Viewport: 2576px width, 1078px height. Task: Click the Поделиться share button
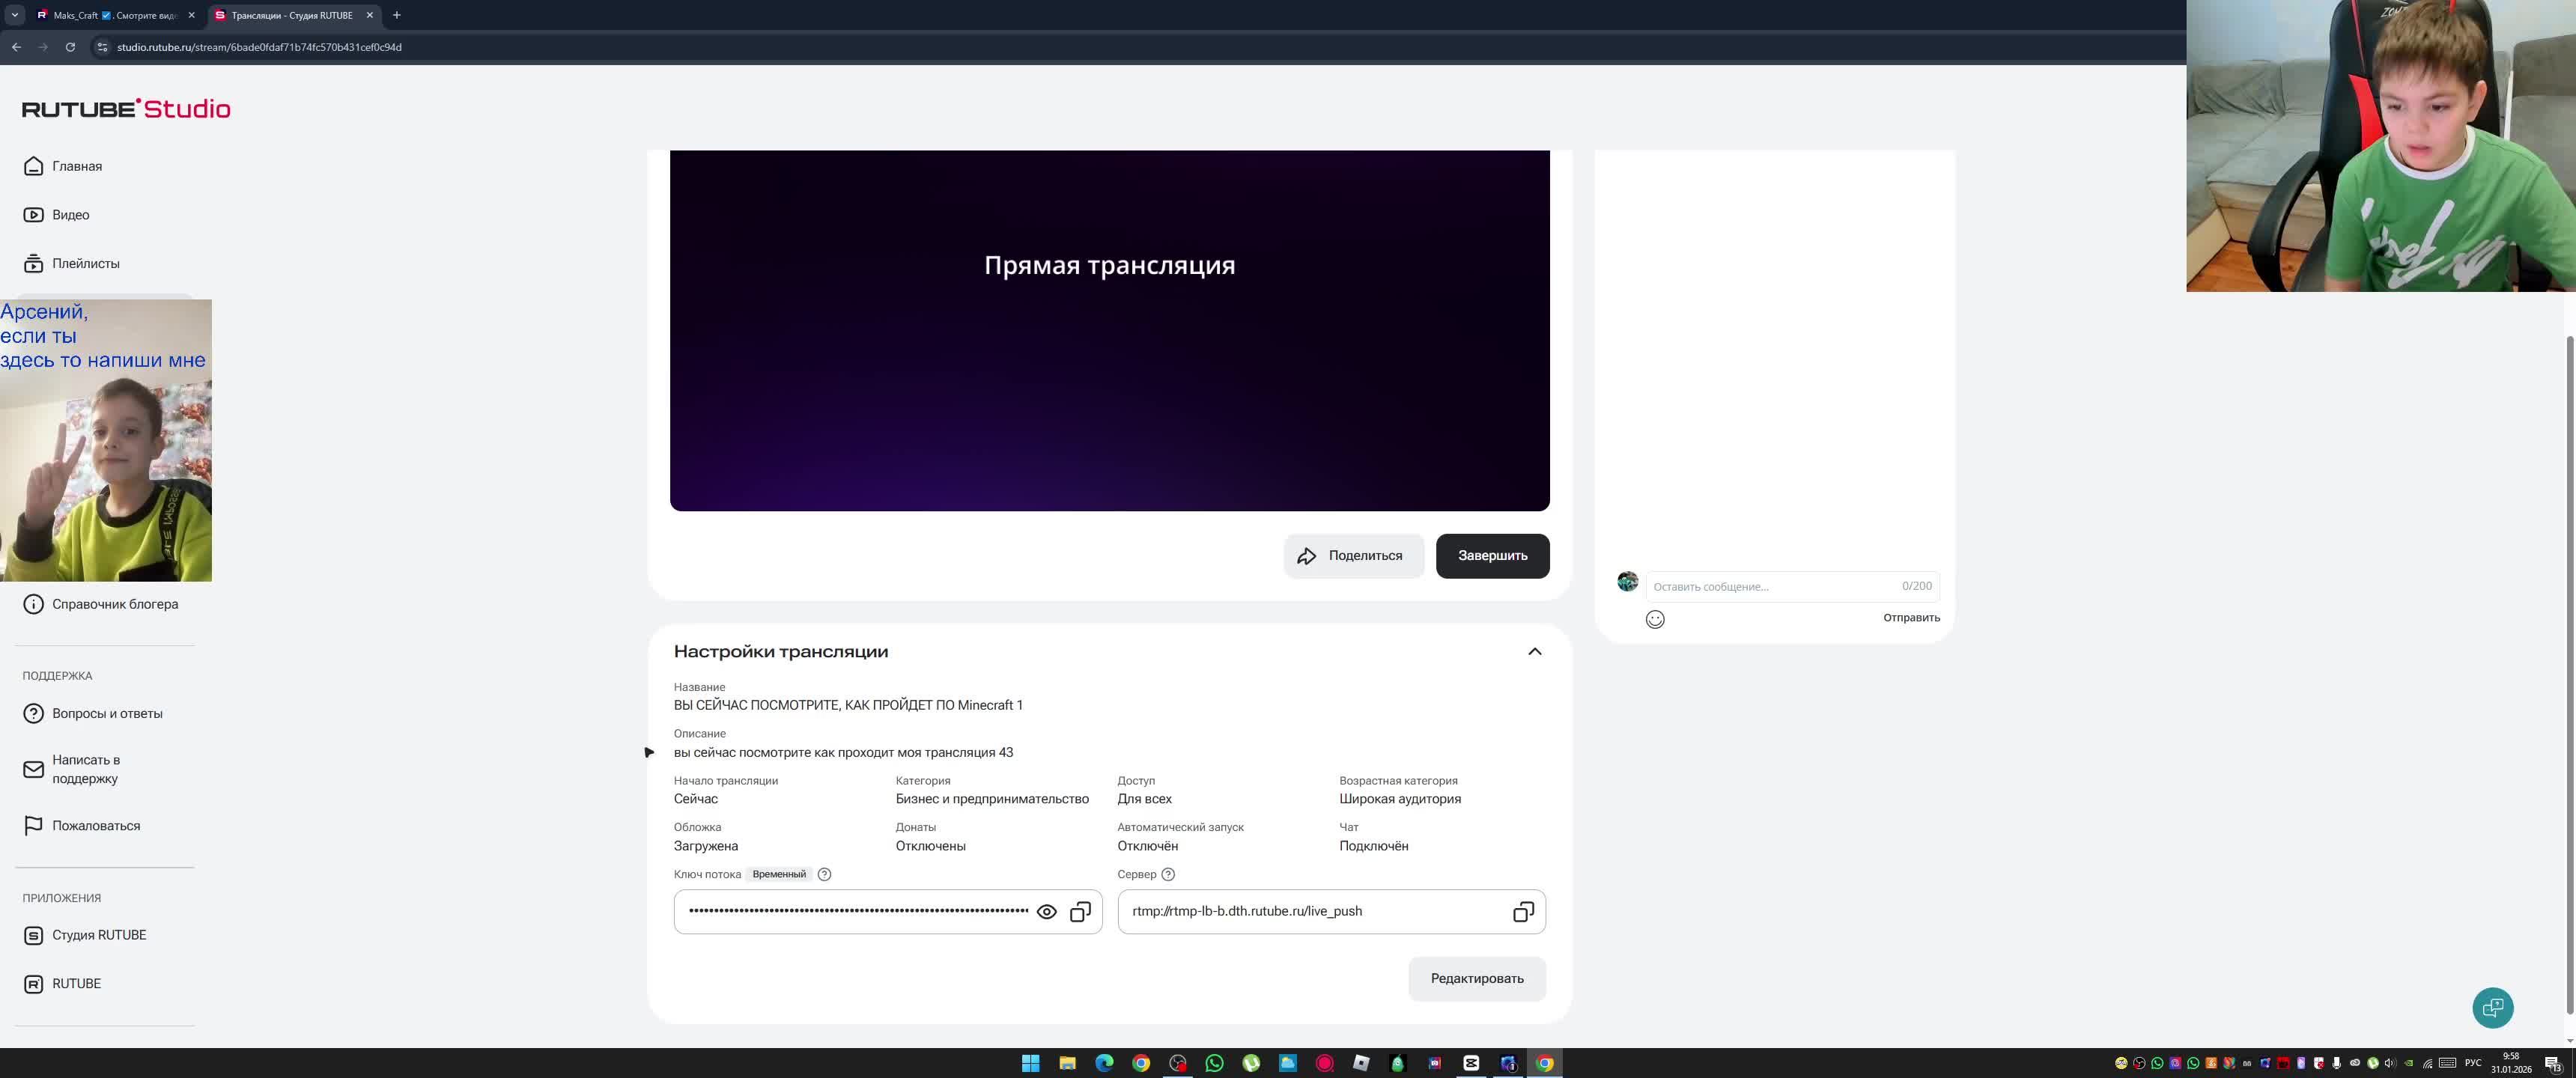1352,556
